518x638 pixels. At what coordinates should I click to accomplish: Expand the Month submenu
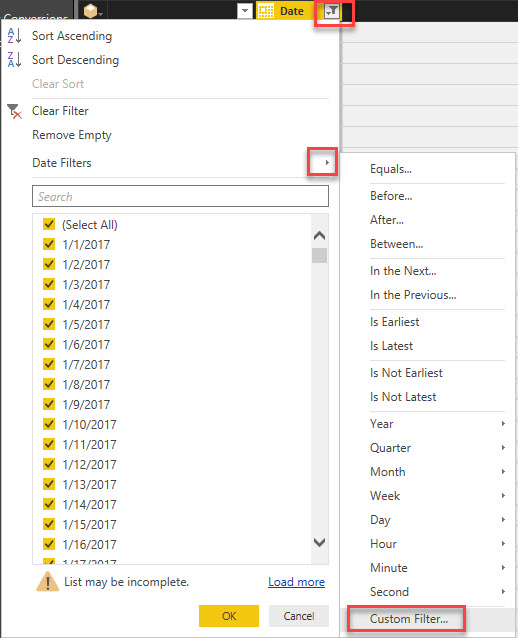pyautogui.click(x=503, y=472)
